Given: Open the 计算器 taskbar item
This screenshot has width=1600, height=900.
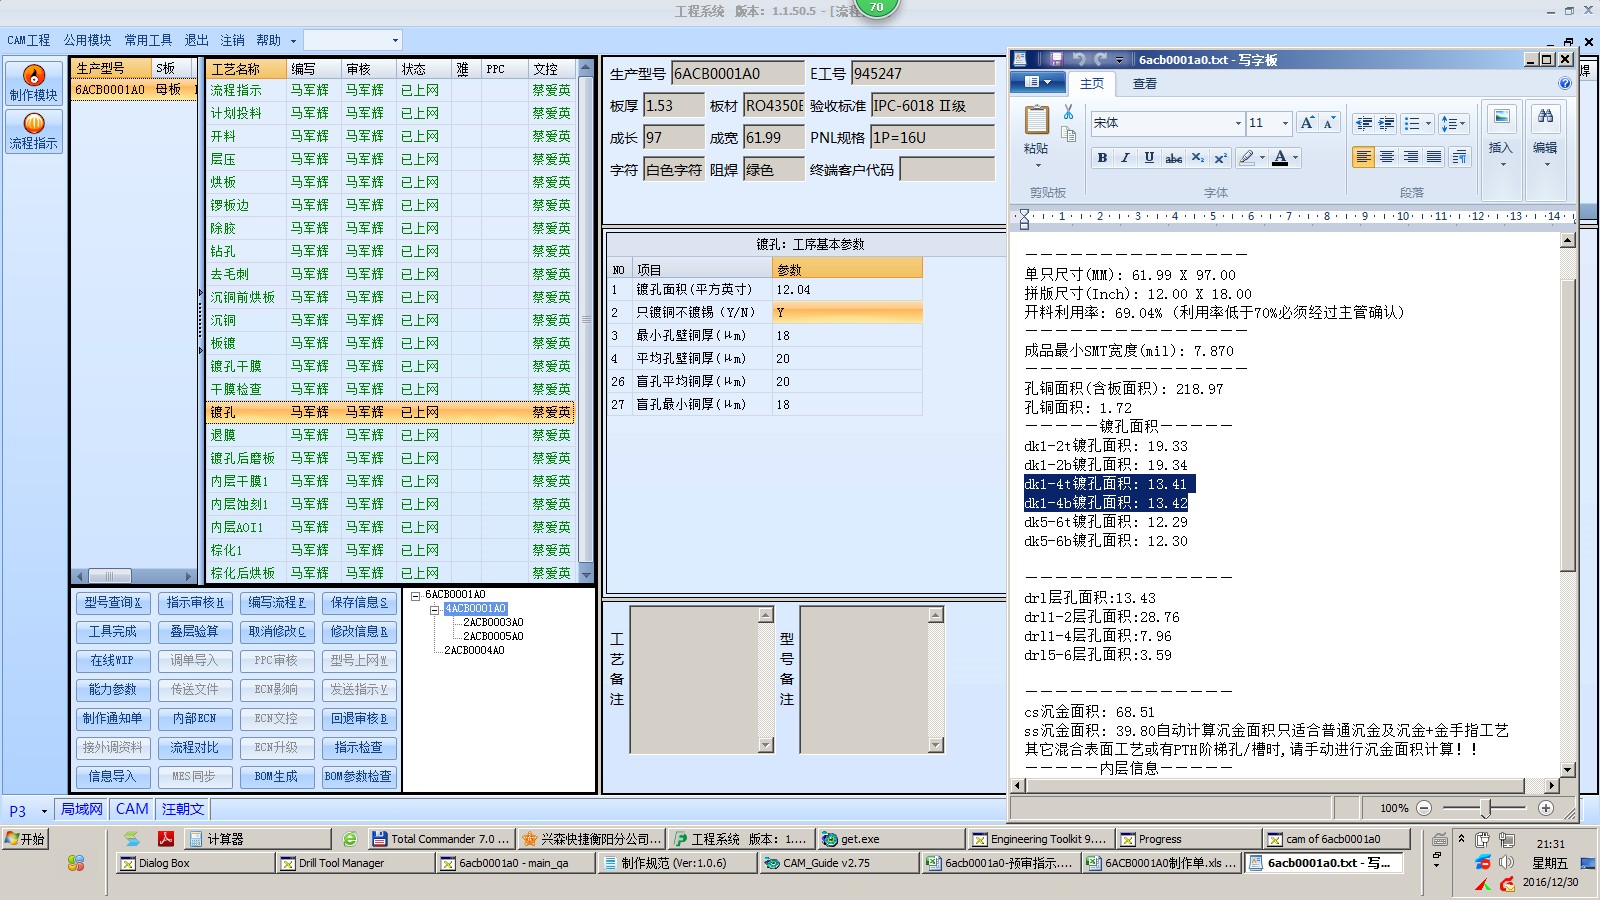Looking at the screenshot, I should (x=258, y=839).
